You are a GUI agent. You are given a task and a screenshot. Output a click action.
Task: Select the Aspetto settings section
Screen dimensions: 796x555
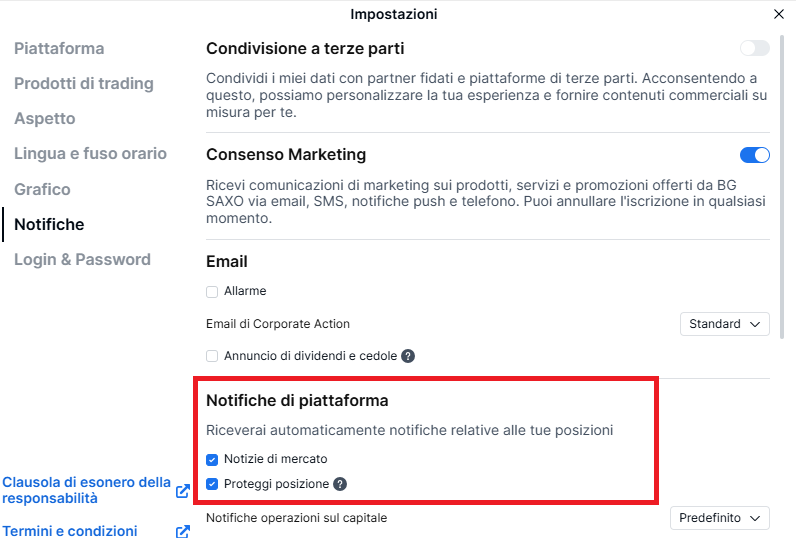coord(45,119)
